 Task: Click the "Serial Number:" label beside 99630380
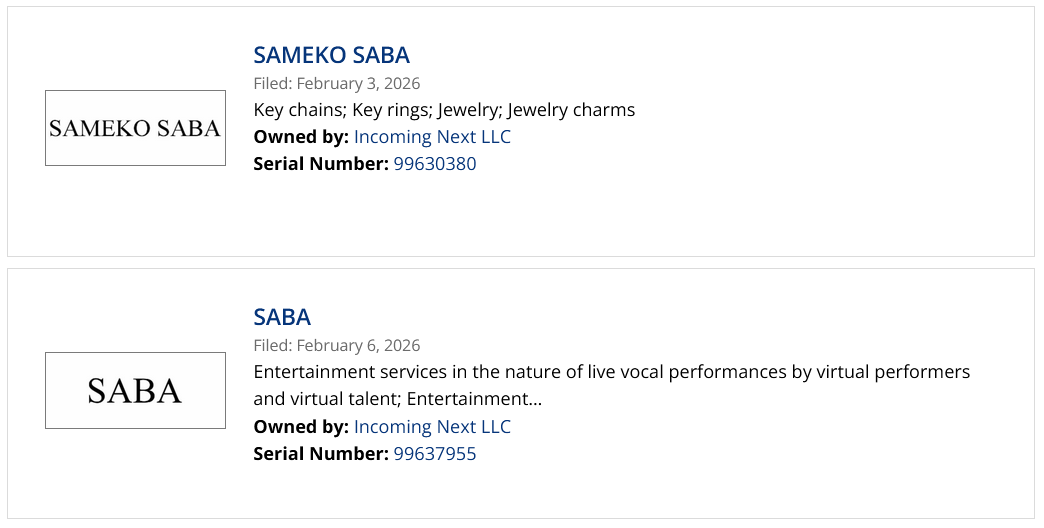[x=320, y=164]
